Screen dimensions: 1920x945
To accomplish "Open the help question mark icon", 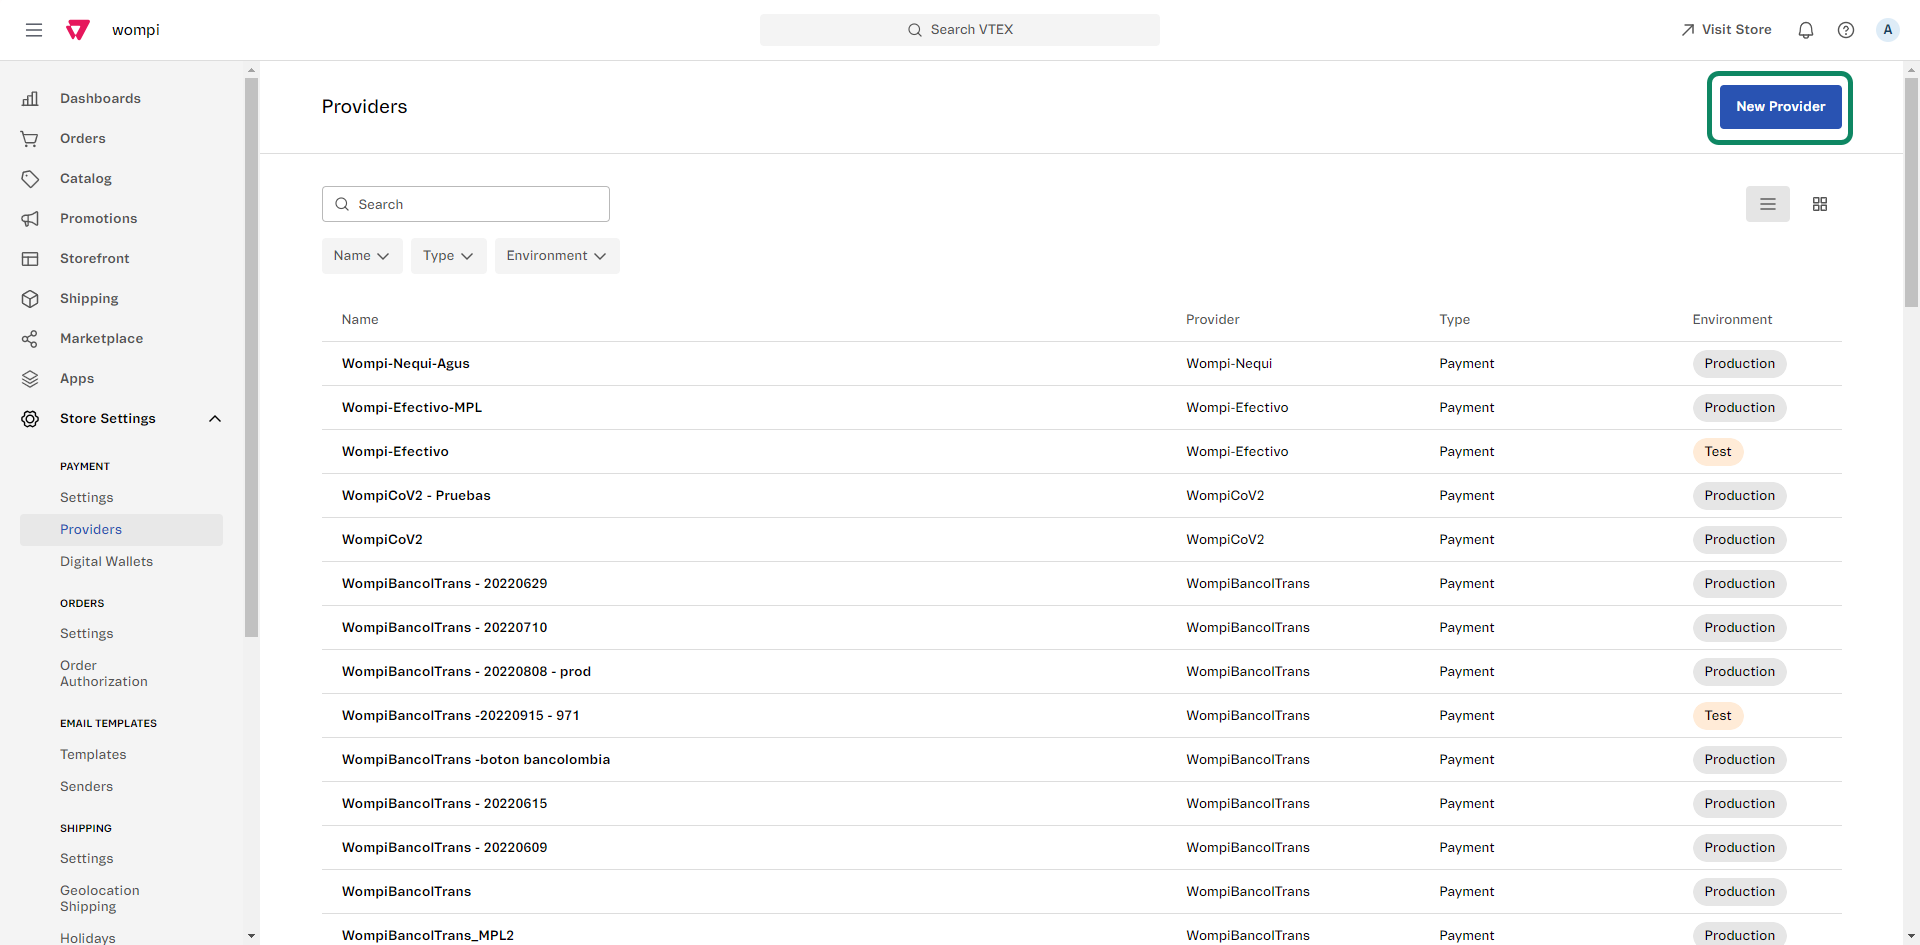I will pyautogui.click(x=1845, y=30).
